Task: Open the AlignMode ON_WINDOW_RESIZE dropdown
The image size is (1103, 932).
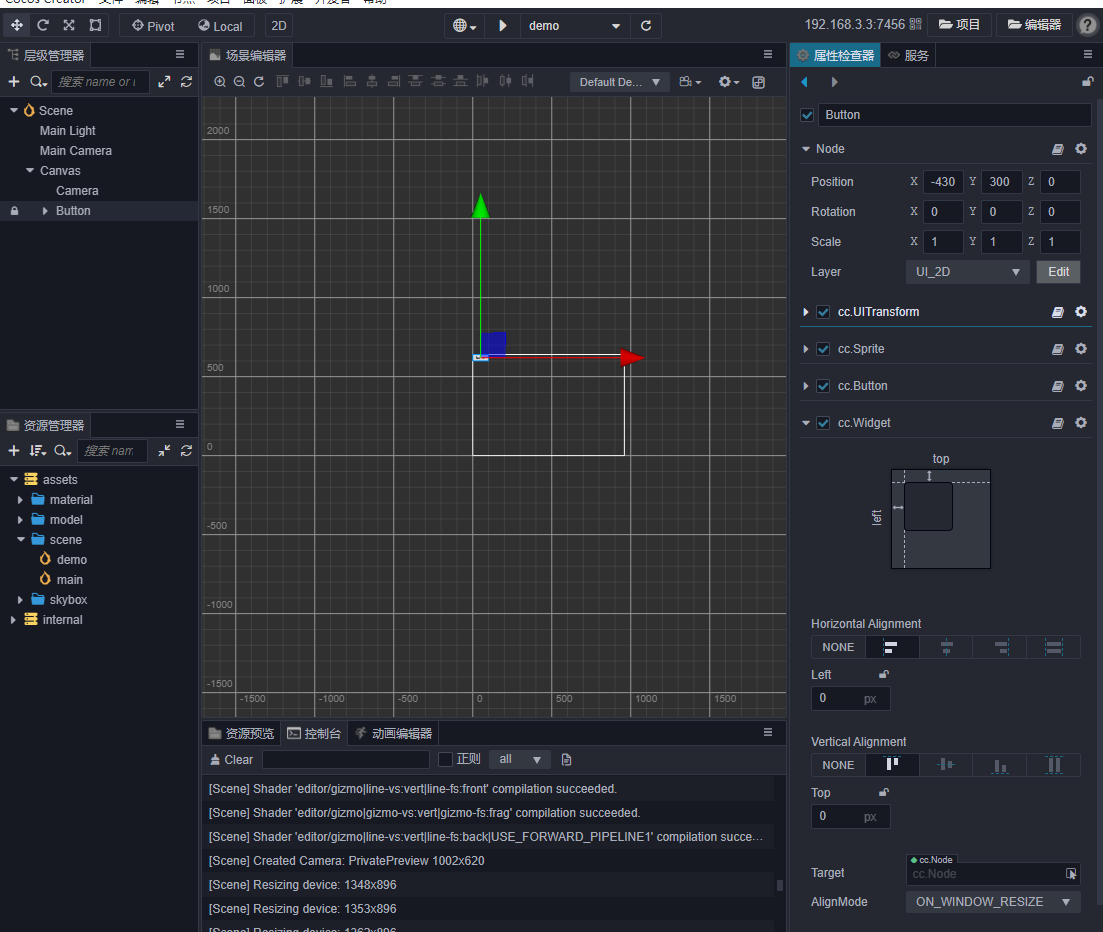Action: coord(992,902)
